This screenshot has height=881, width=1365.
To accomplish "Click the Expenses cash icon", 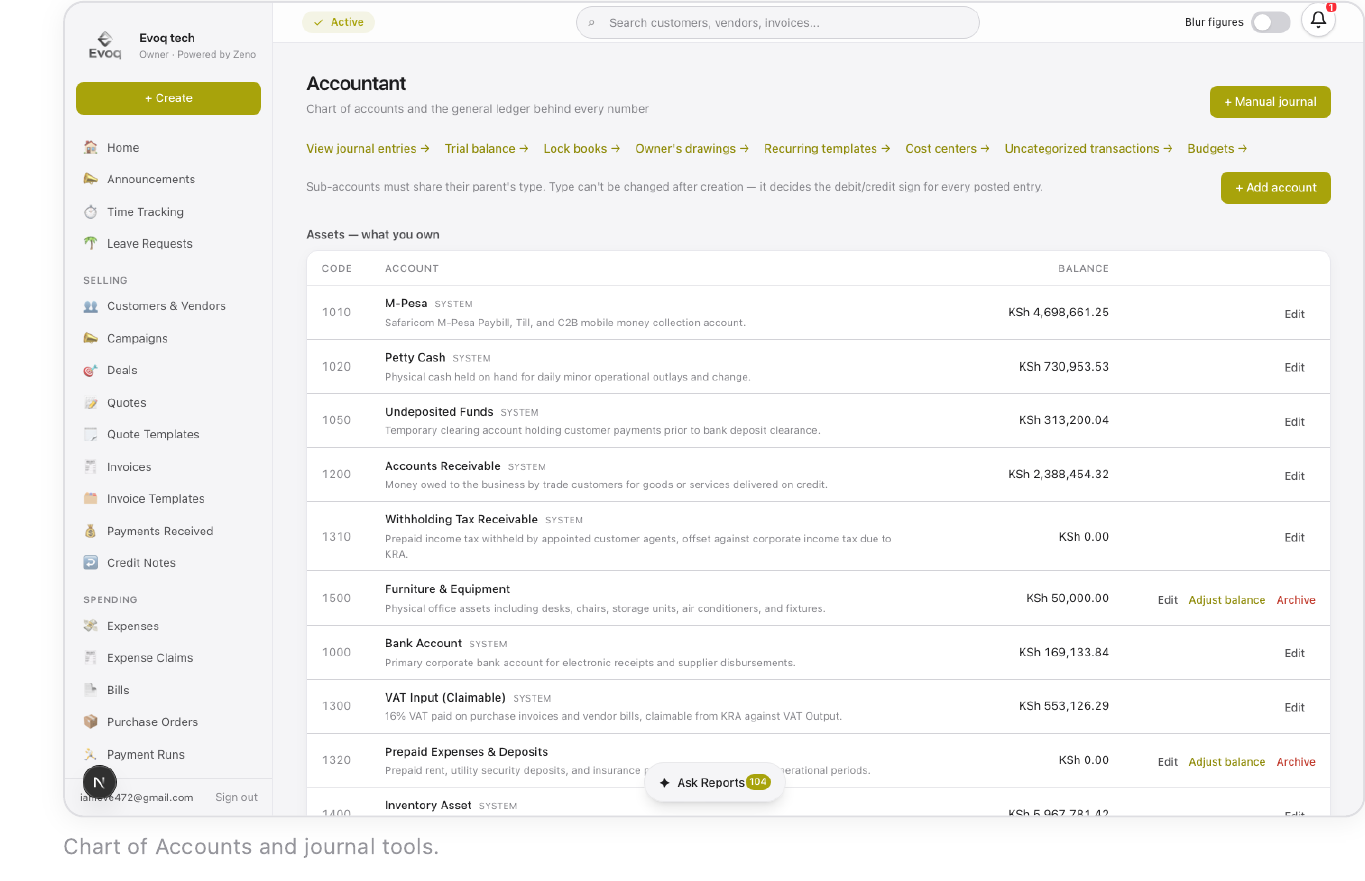I will tap(91, 626).
